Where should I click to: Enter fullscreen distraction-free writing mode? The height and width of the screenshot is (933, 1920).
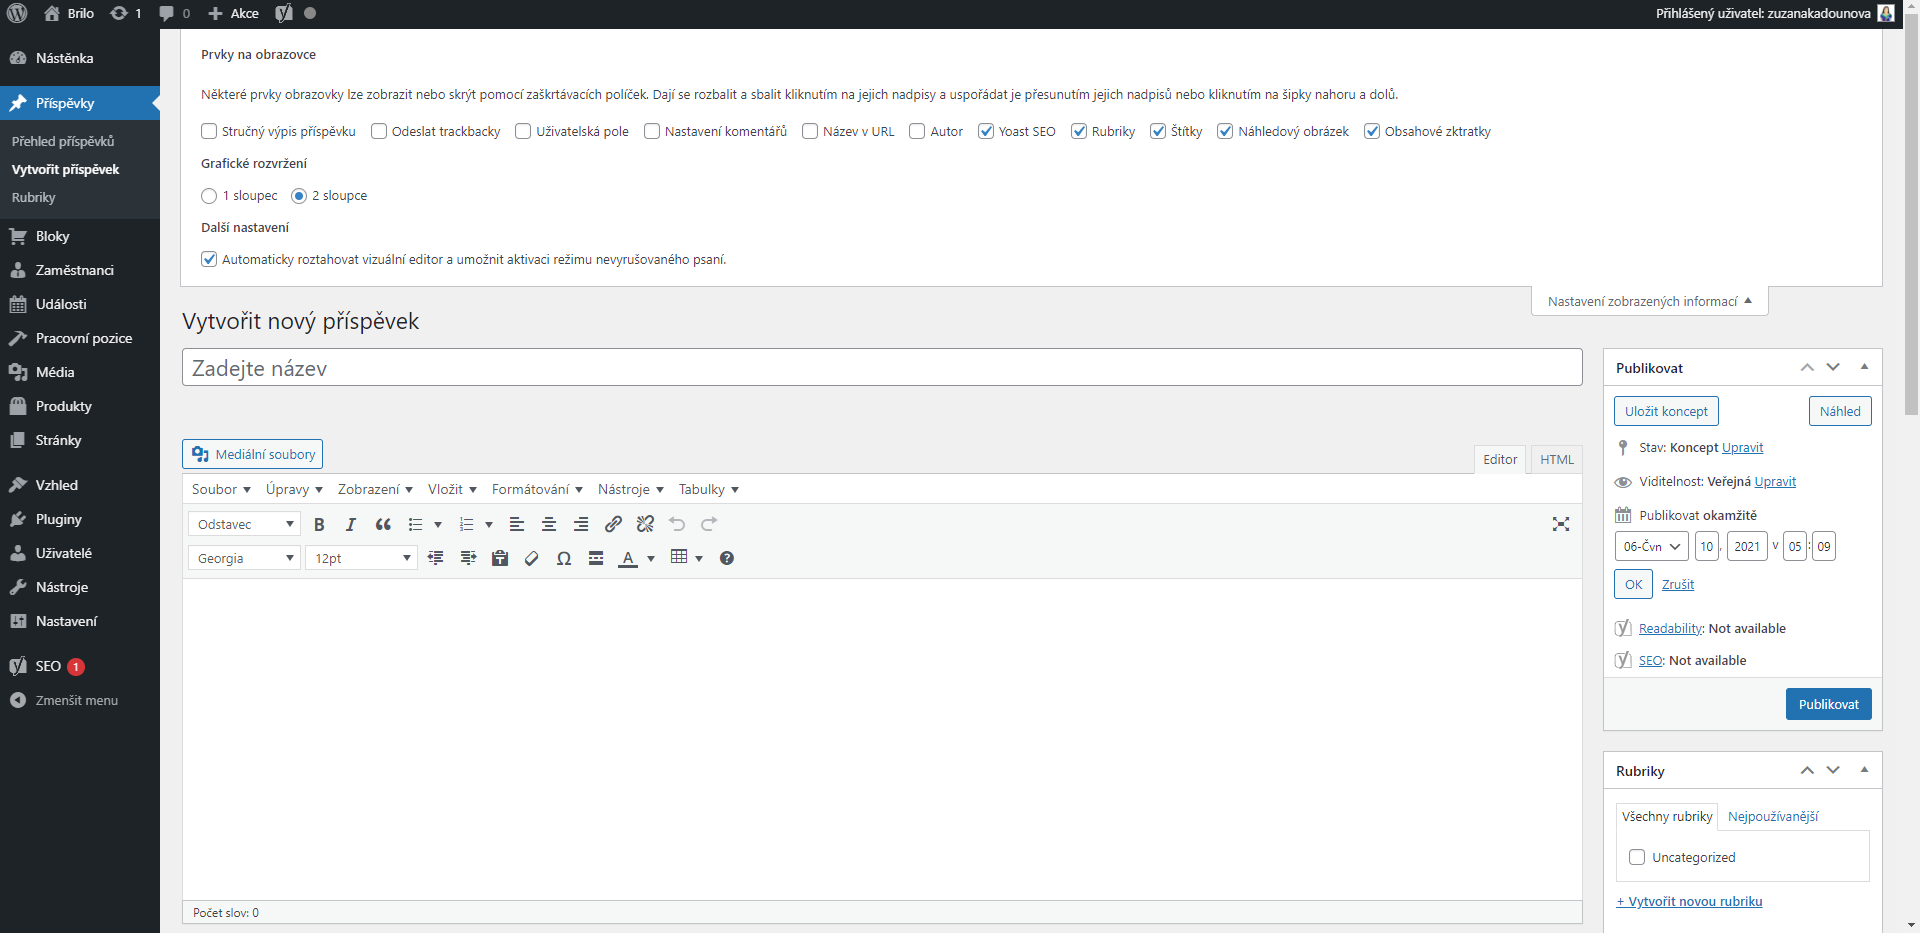1560,525
